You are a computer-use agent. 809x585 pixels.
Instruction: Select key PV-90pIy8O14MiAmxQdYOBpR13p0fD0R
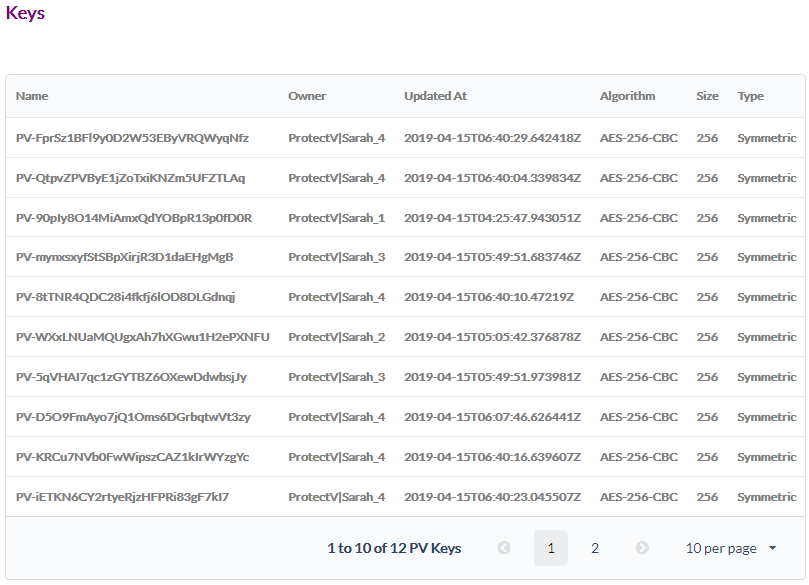pyautogui.click(x=134, y=218)
